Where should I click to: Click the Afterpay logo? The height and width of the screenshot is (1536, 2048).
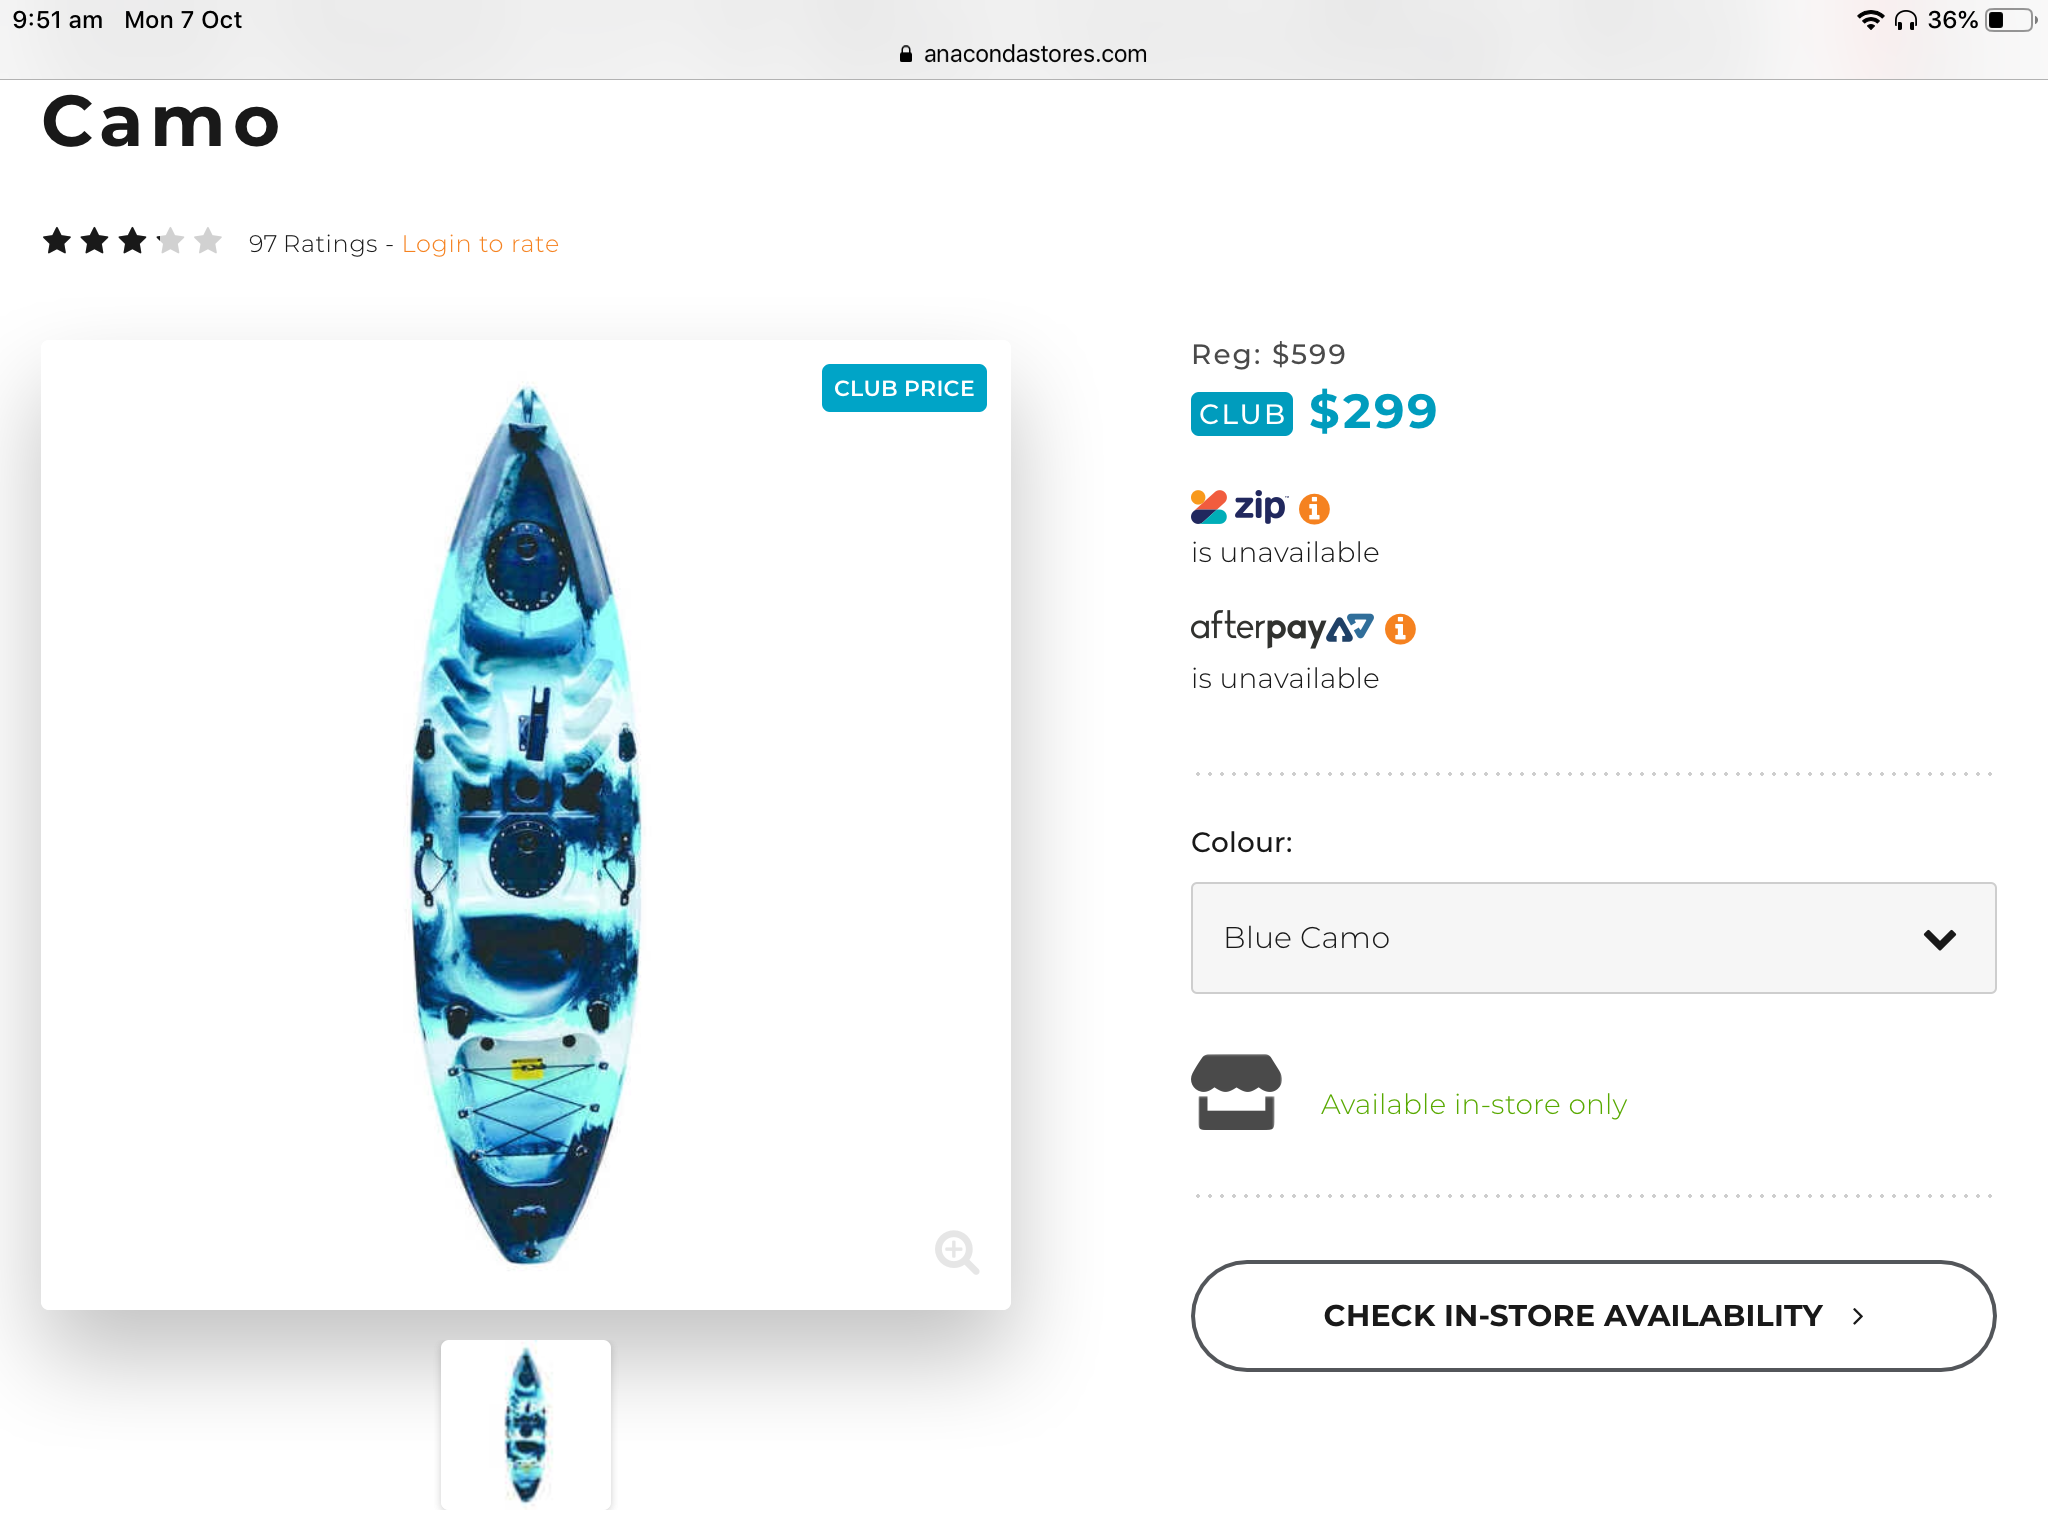[1281, 628]
